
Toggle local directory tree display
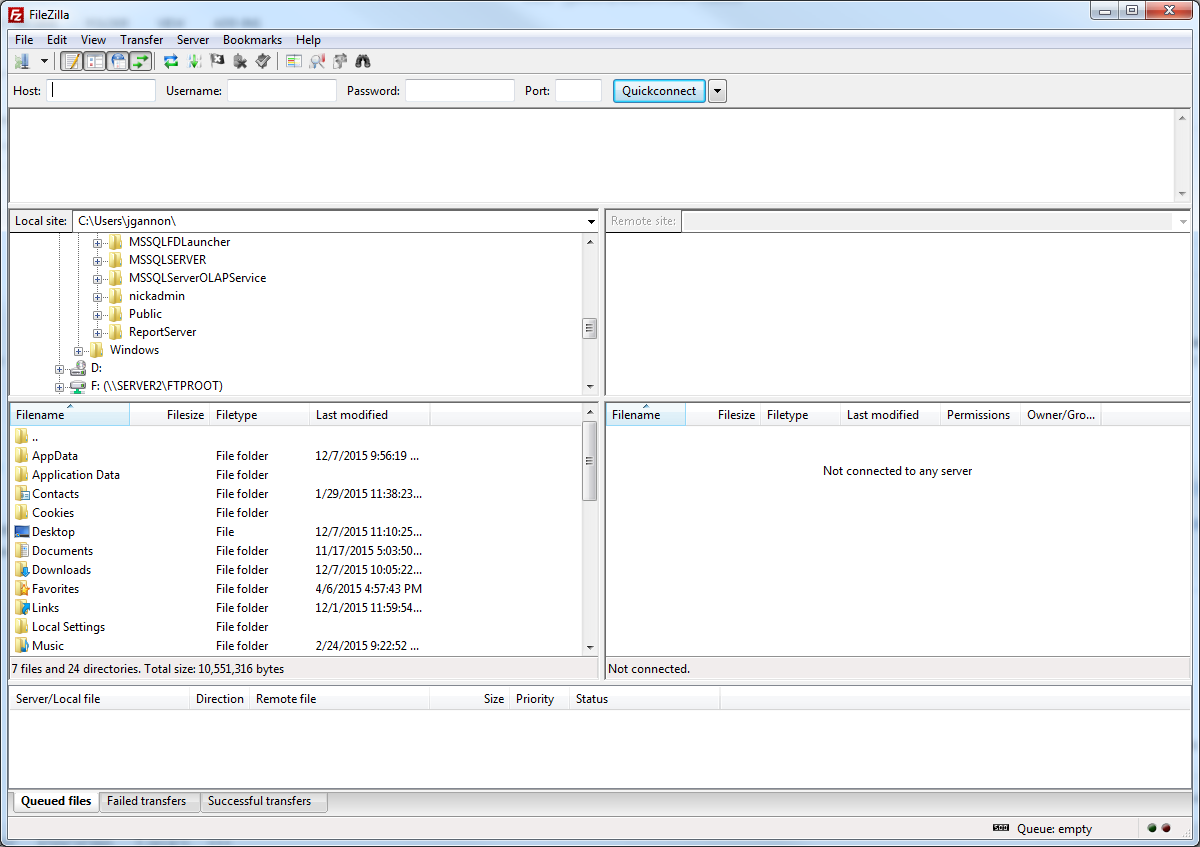click(x=95, y=61)
